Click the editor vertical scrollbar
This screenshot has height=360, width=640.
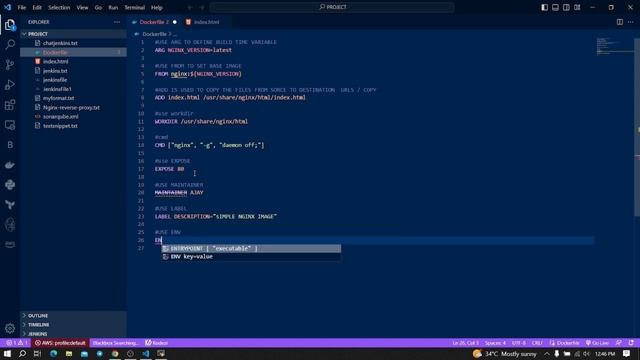[x=637, y=127]
